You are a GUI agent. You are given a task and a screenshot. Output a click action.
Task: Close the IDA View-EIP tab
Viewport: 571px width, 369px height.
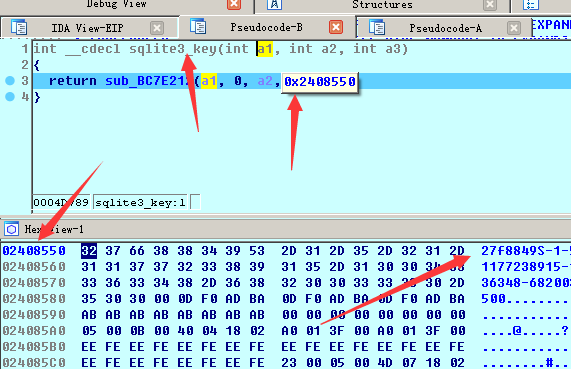point(157,28)
